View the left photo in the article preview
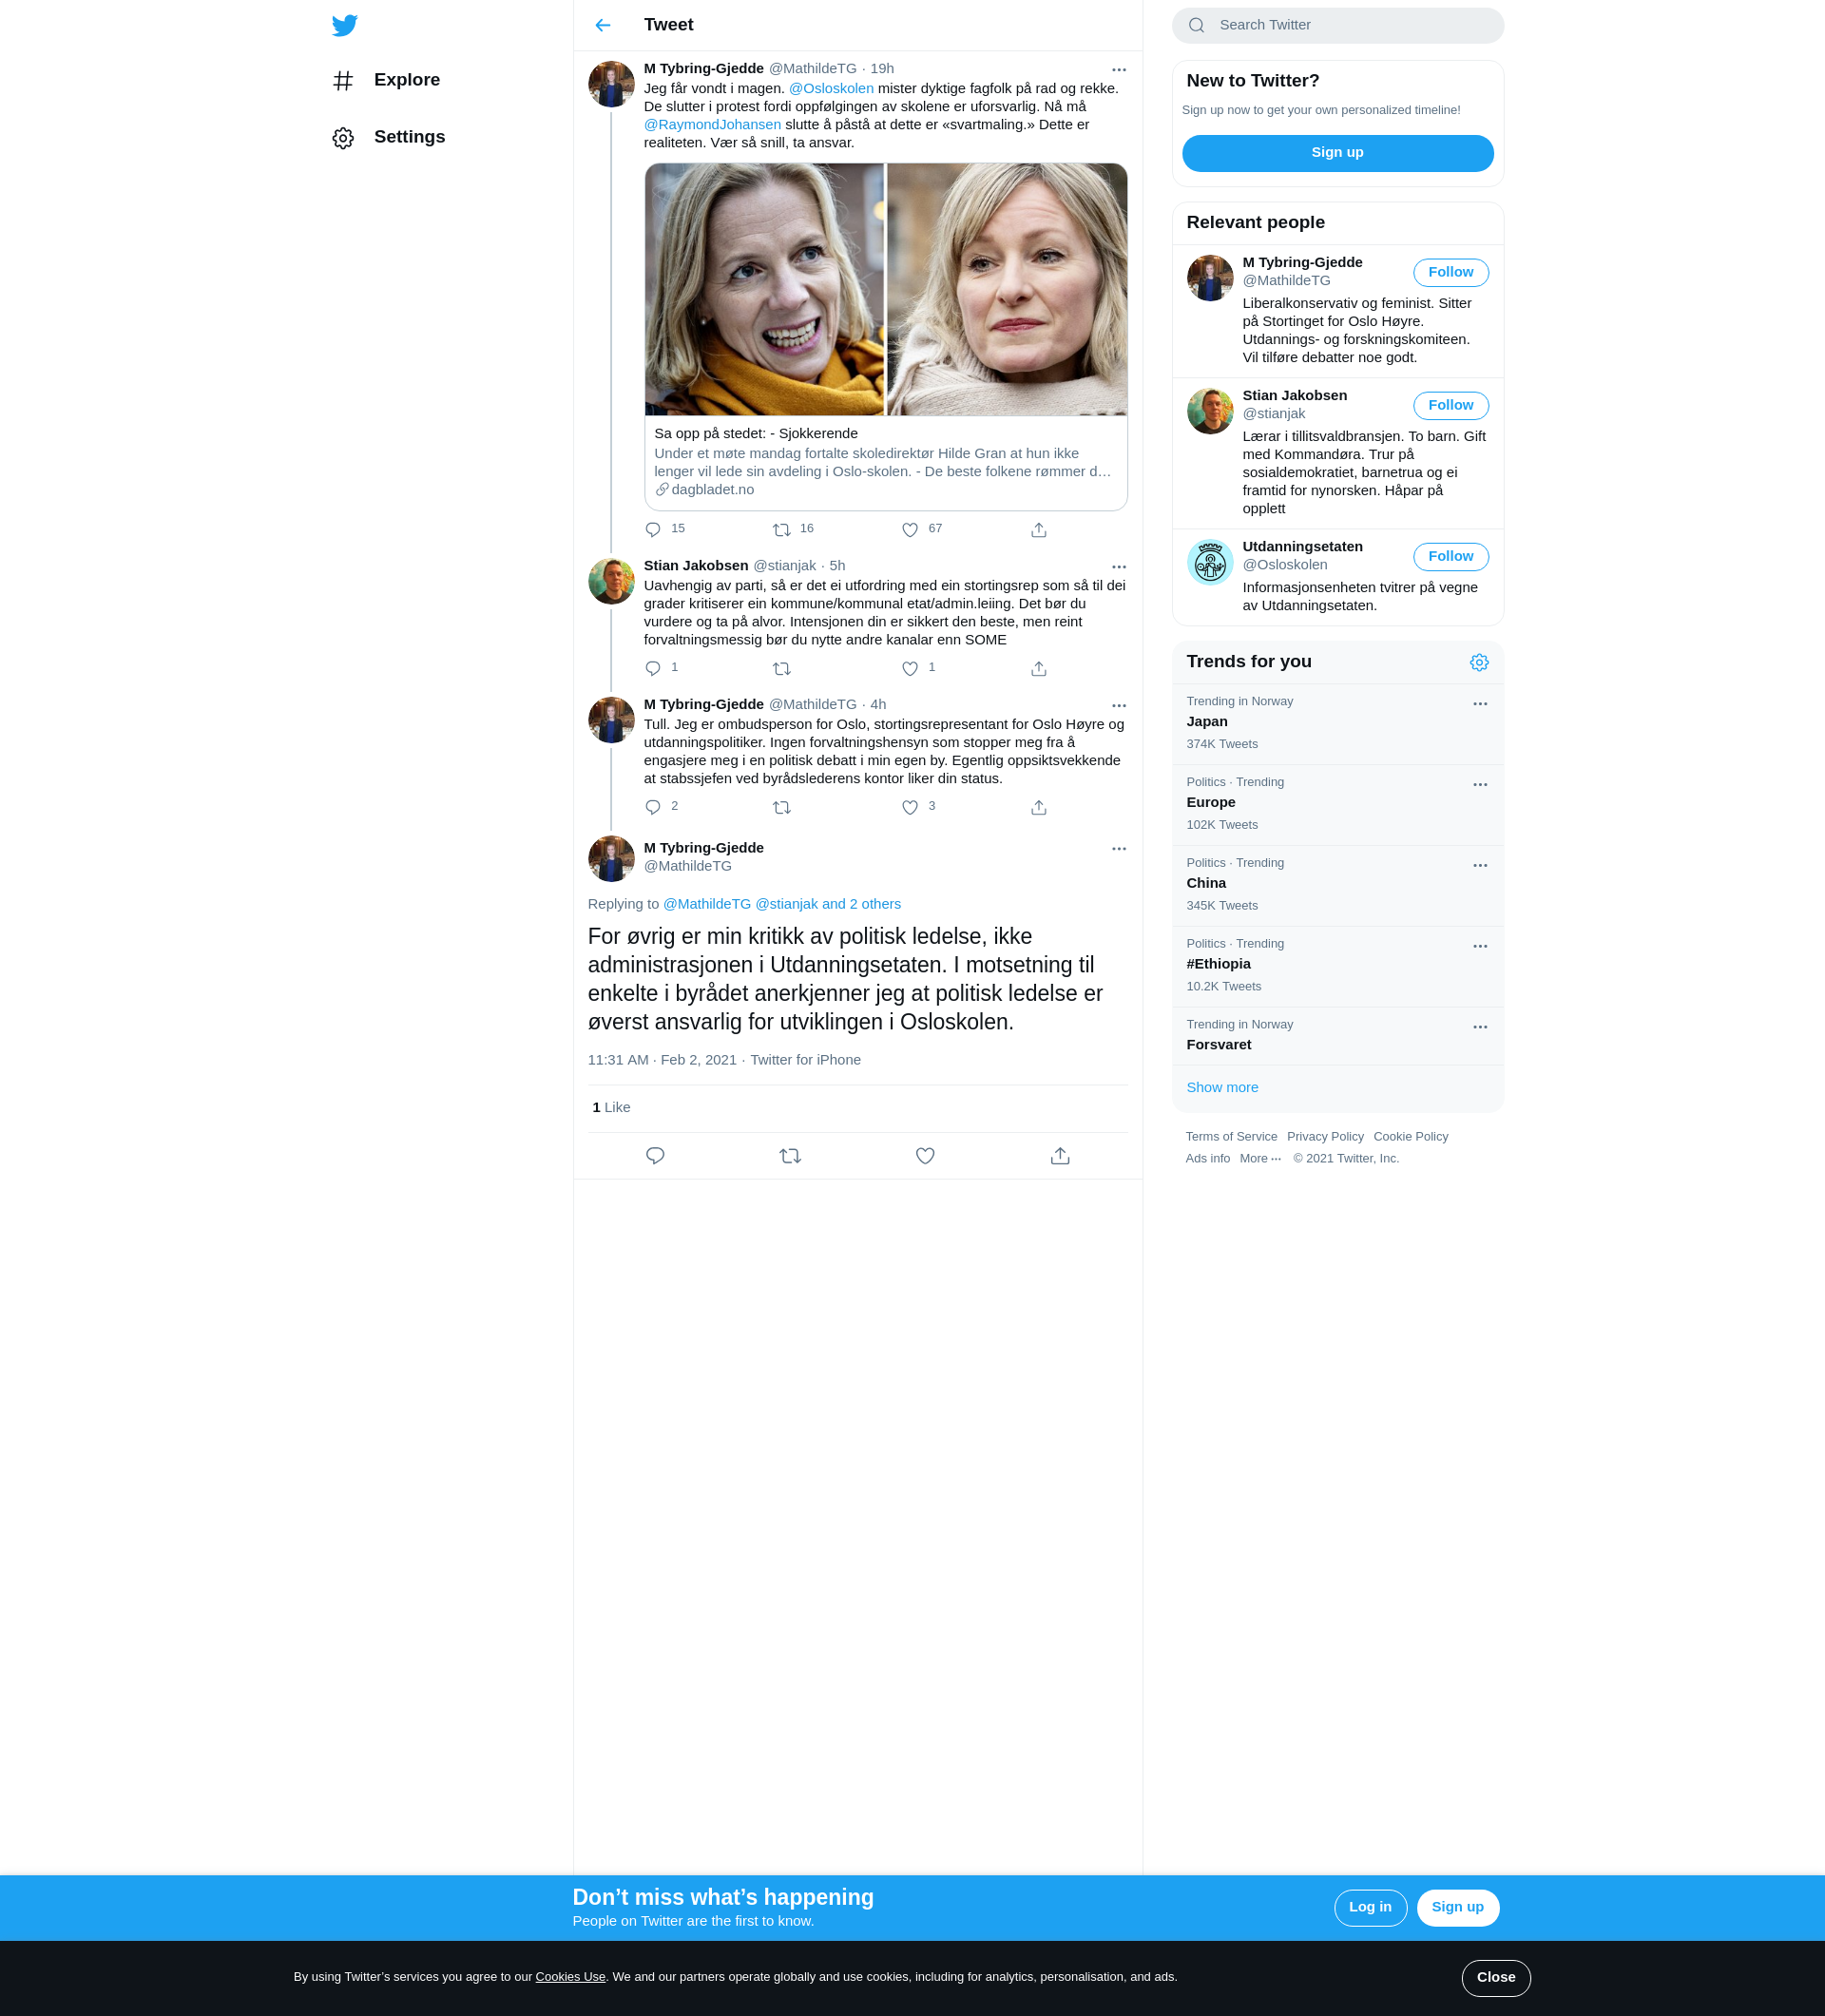The image size is (1825, 2016). tap(764, 289)
